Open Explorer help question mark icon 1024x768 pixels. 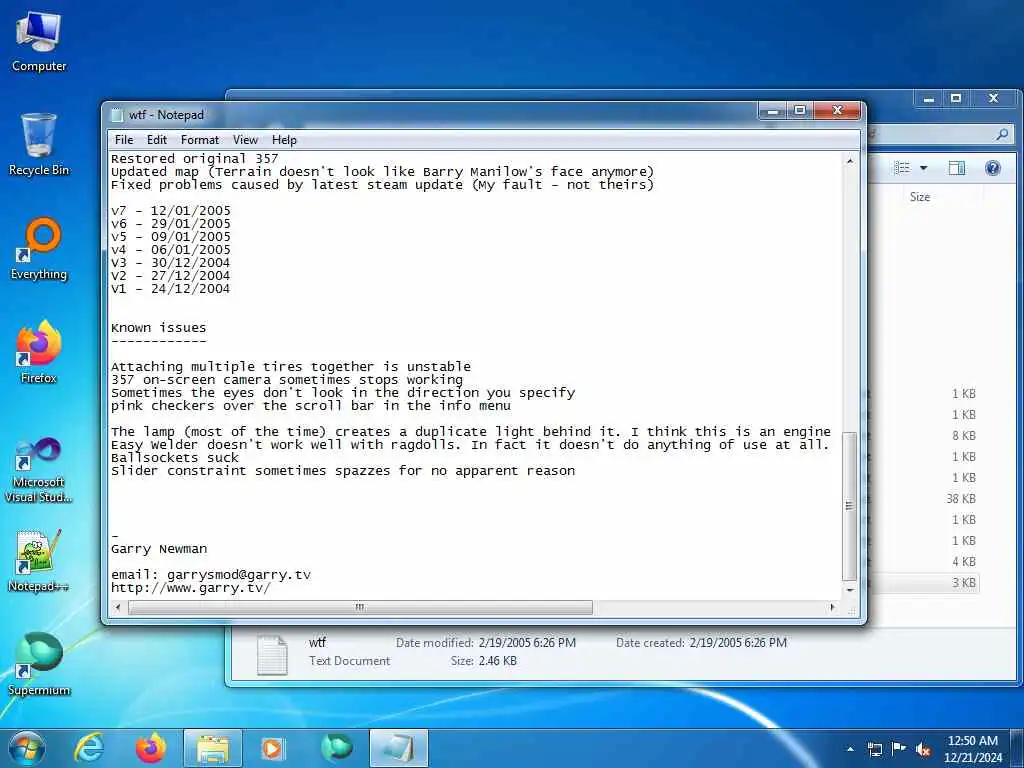(x=993, y=168)
